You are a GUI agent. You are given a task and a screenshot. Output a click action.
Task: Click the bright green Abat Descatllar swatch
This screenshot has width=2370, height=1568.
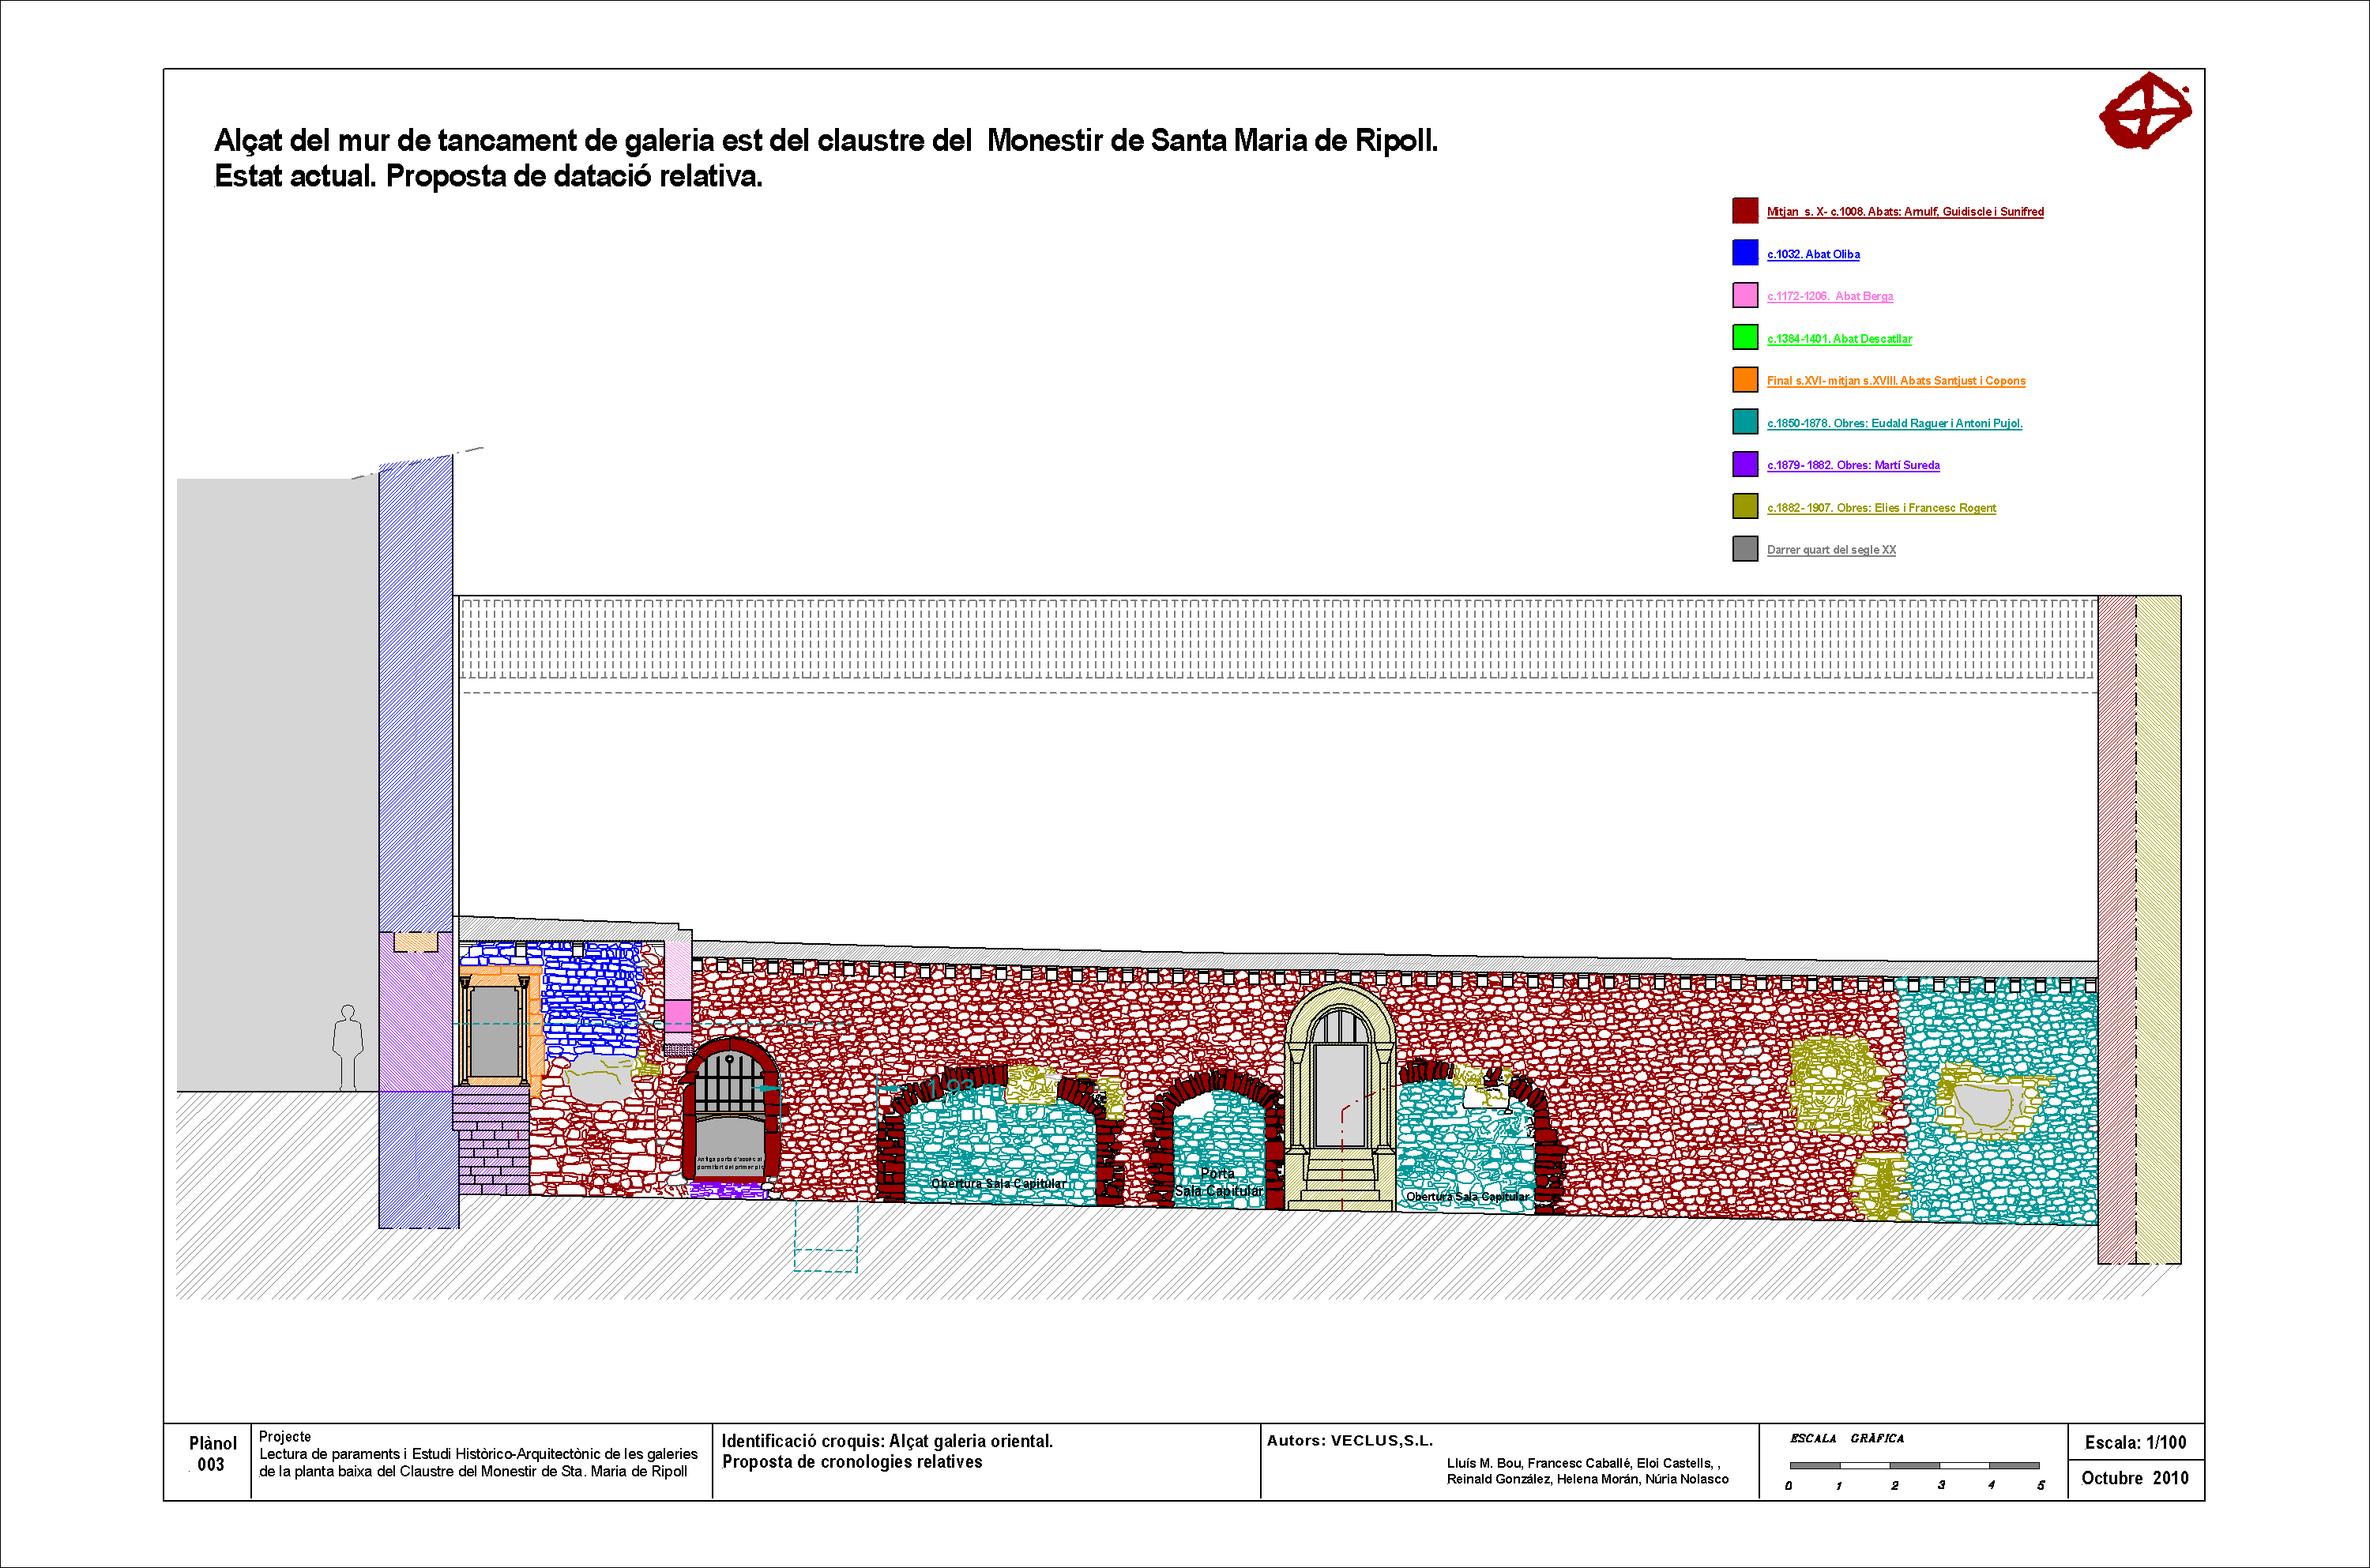coord(1745,338)
